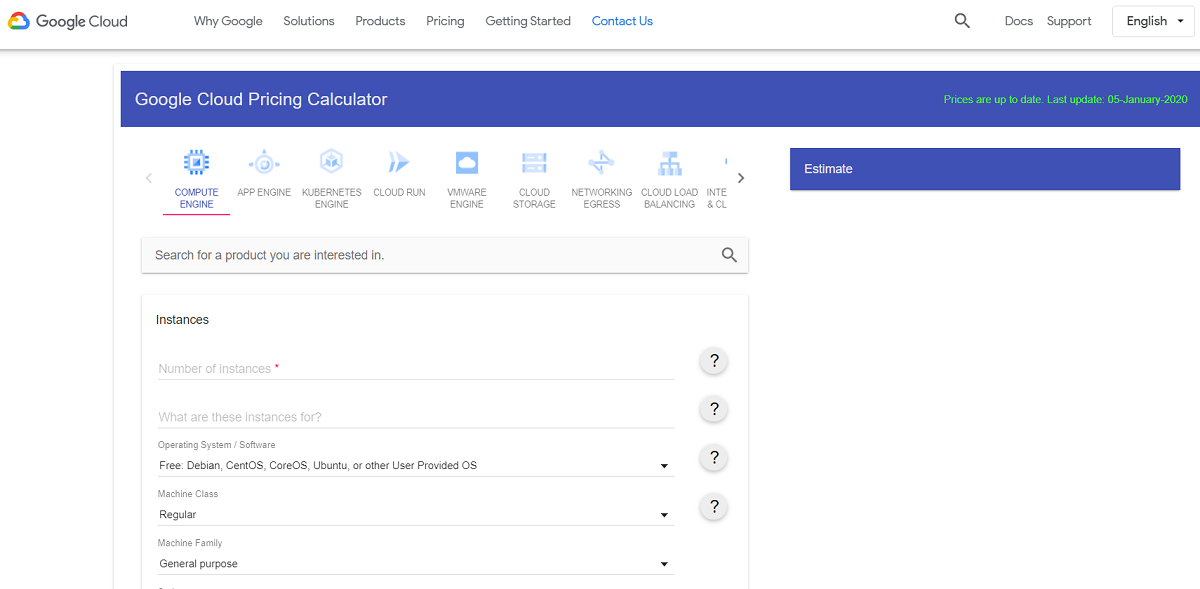Click the product search magnifier icon

(x=729, y=255)
